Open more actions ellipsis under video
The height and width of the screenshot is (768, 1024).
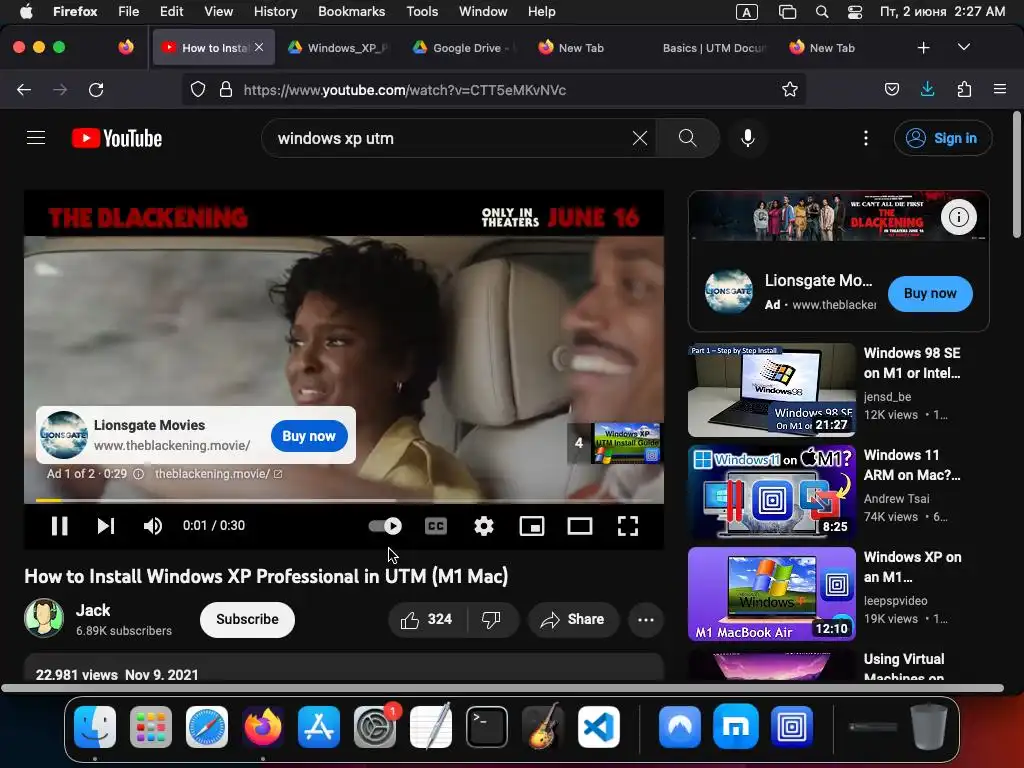pos(646,620)
